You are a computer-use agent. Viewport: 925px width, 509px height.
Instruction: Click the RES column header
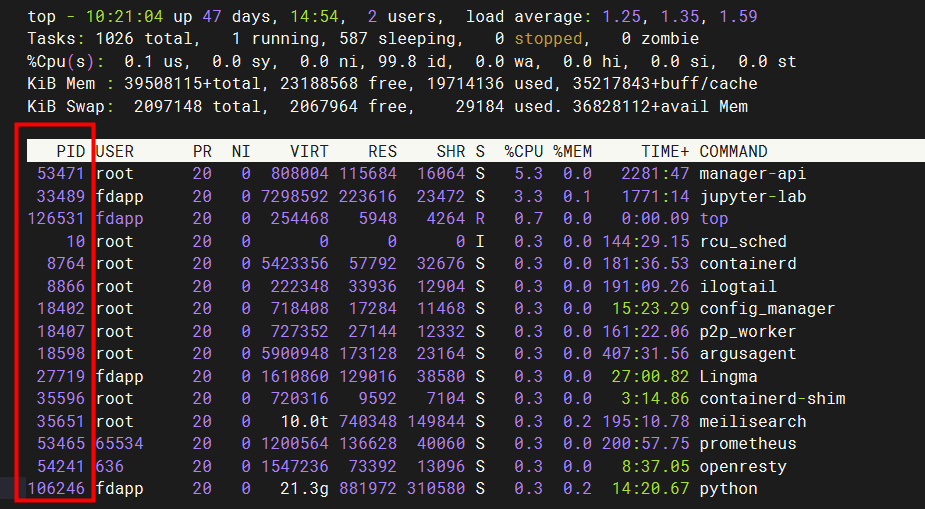click(x=382, y=152)
